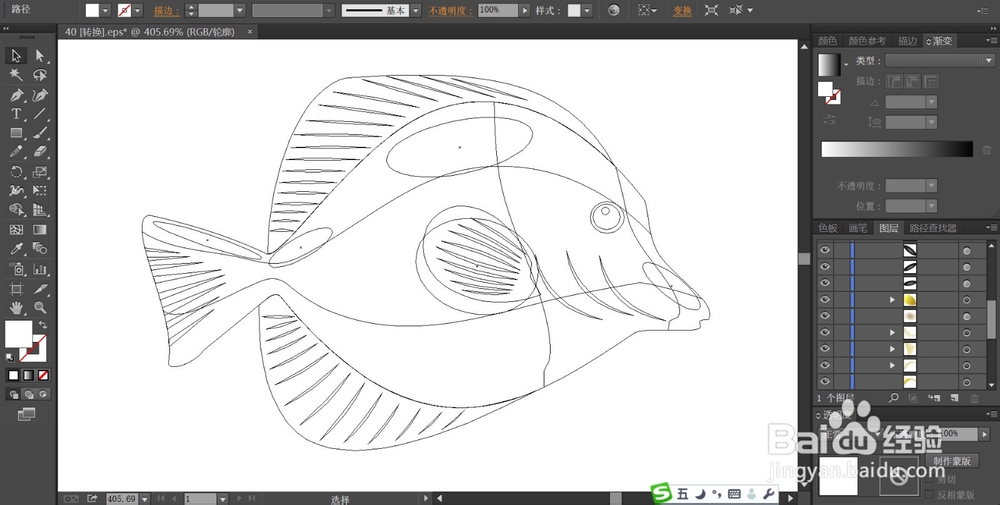This screenshot has height=505, width=1000.
Task: Switch to the 颜色参考 panel tab
Action: (x=867, y=41)
